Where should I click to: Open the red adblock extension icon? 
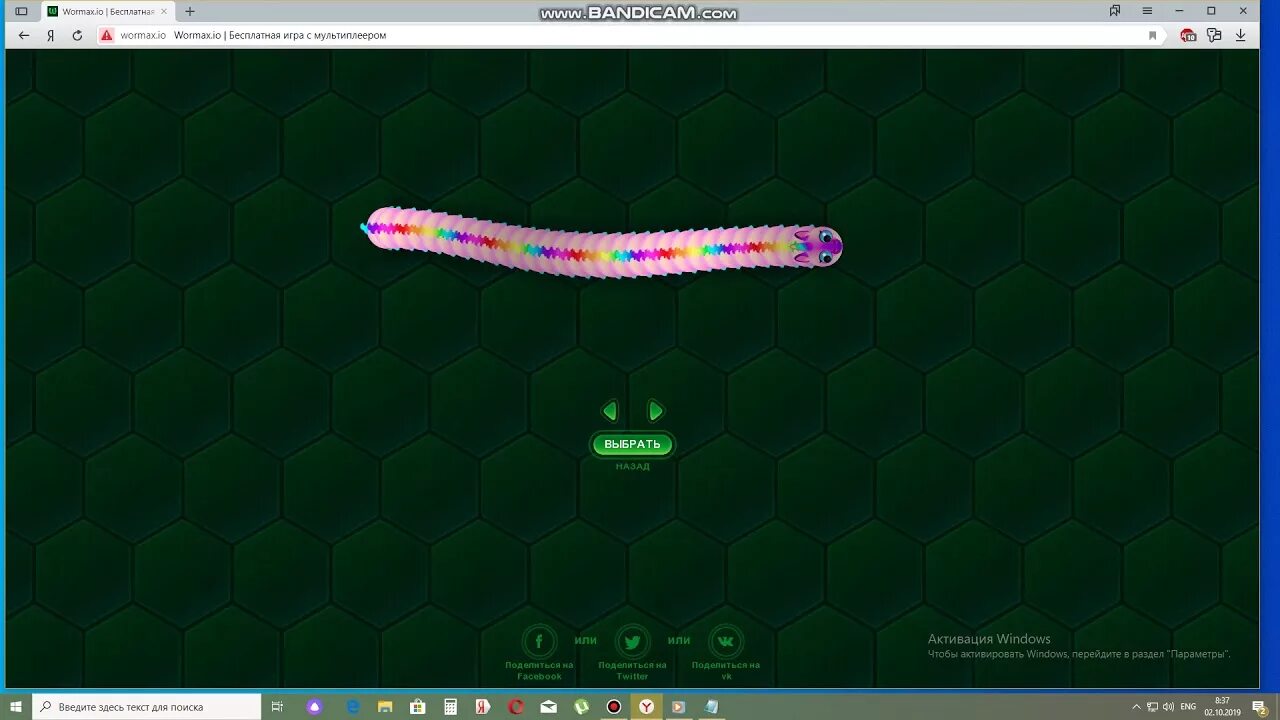click(1188, 35)
